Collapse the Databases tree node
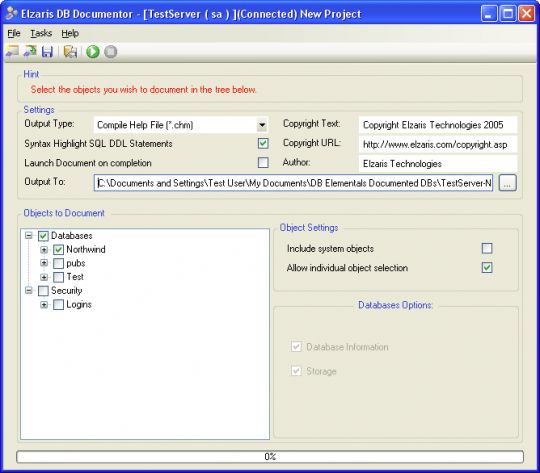 click(x=29, y=236)
